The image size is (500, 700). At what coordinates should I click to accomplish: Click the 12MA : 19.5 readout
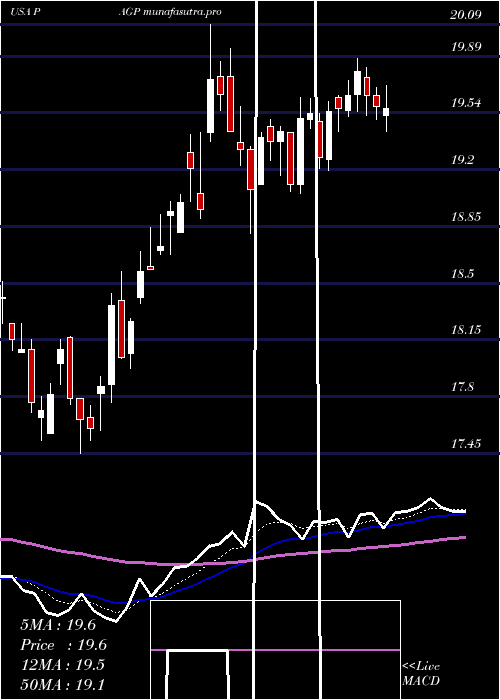point(62,665)
